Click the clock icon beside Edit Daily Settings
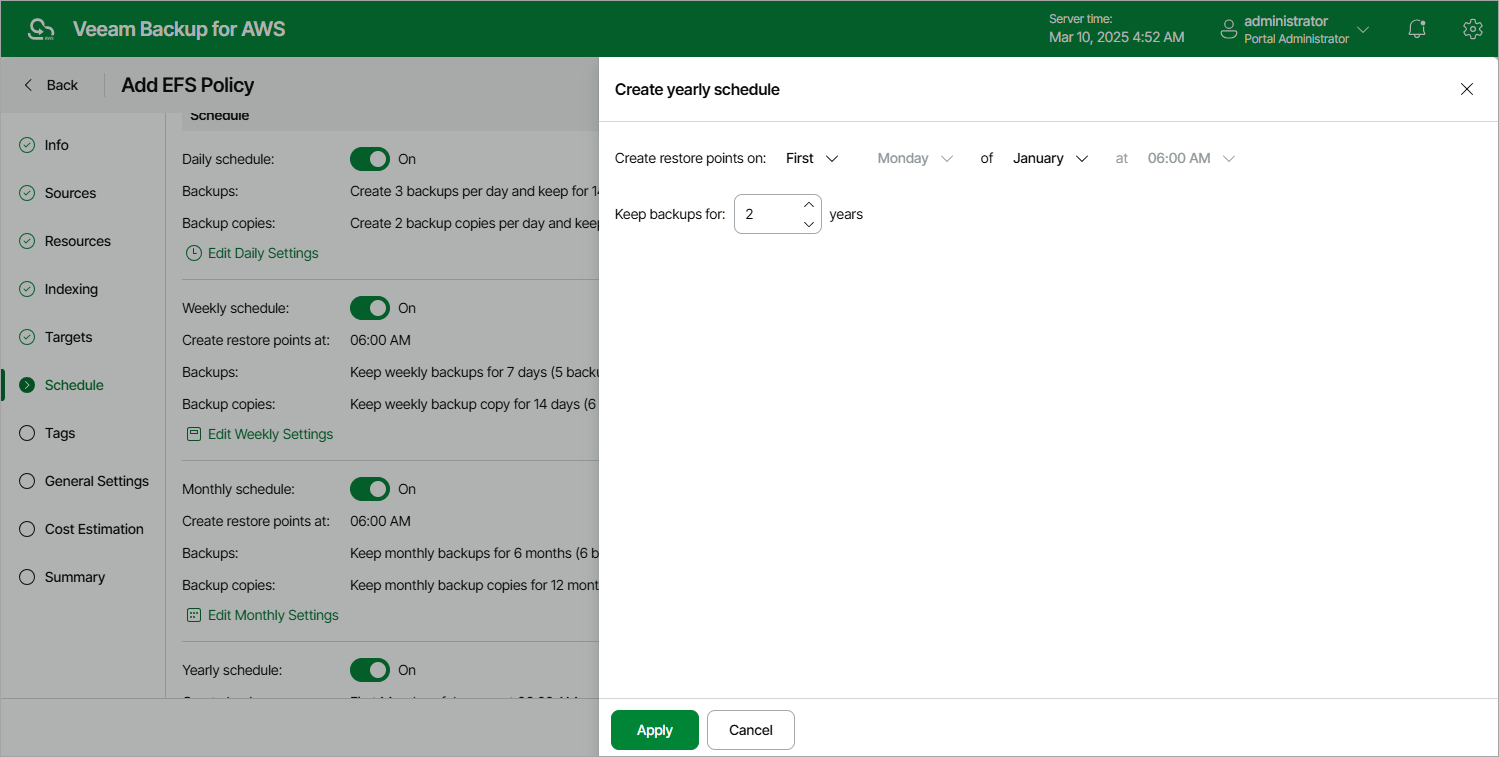 194,253
